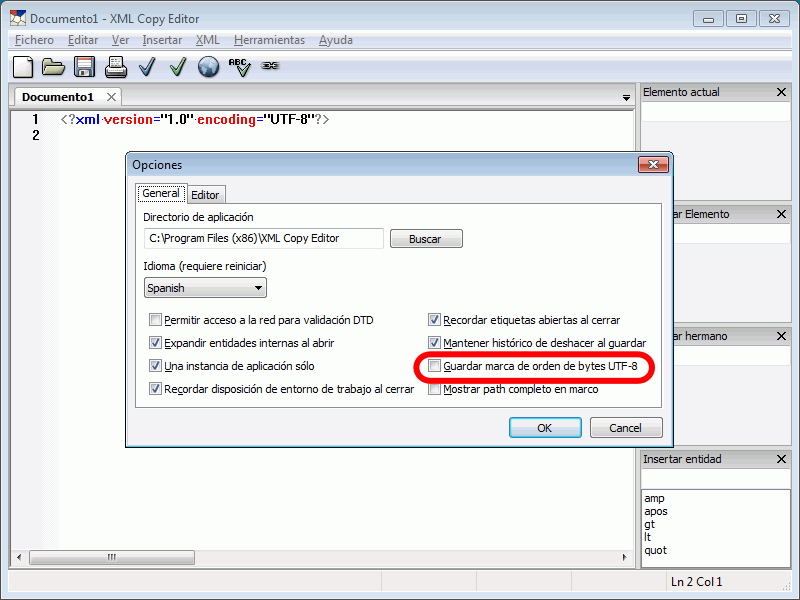
Task: Click the green check validate icon
Action: click(x=178, y=67)
